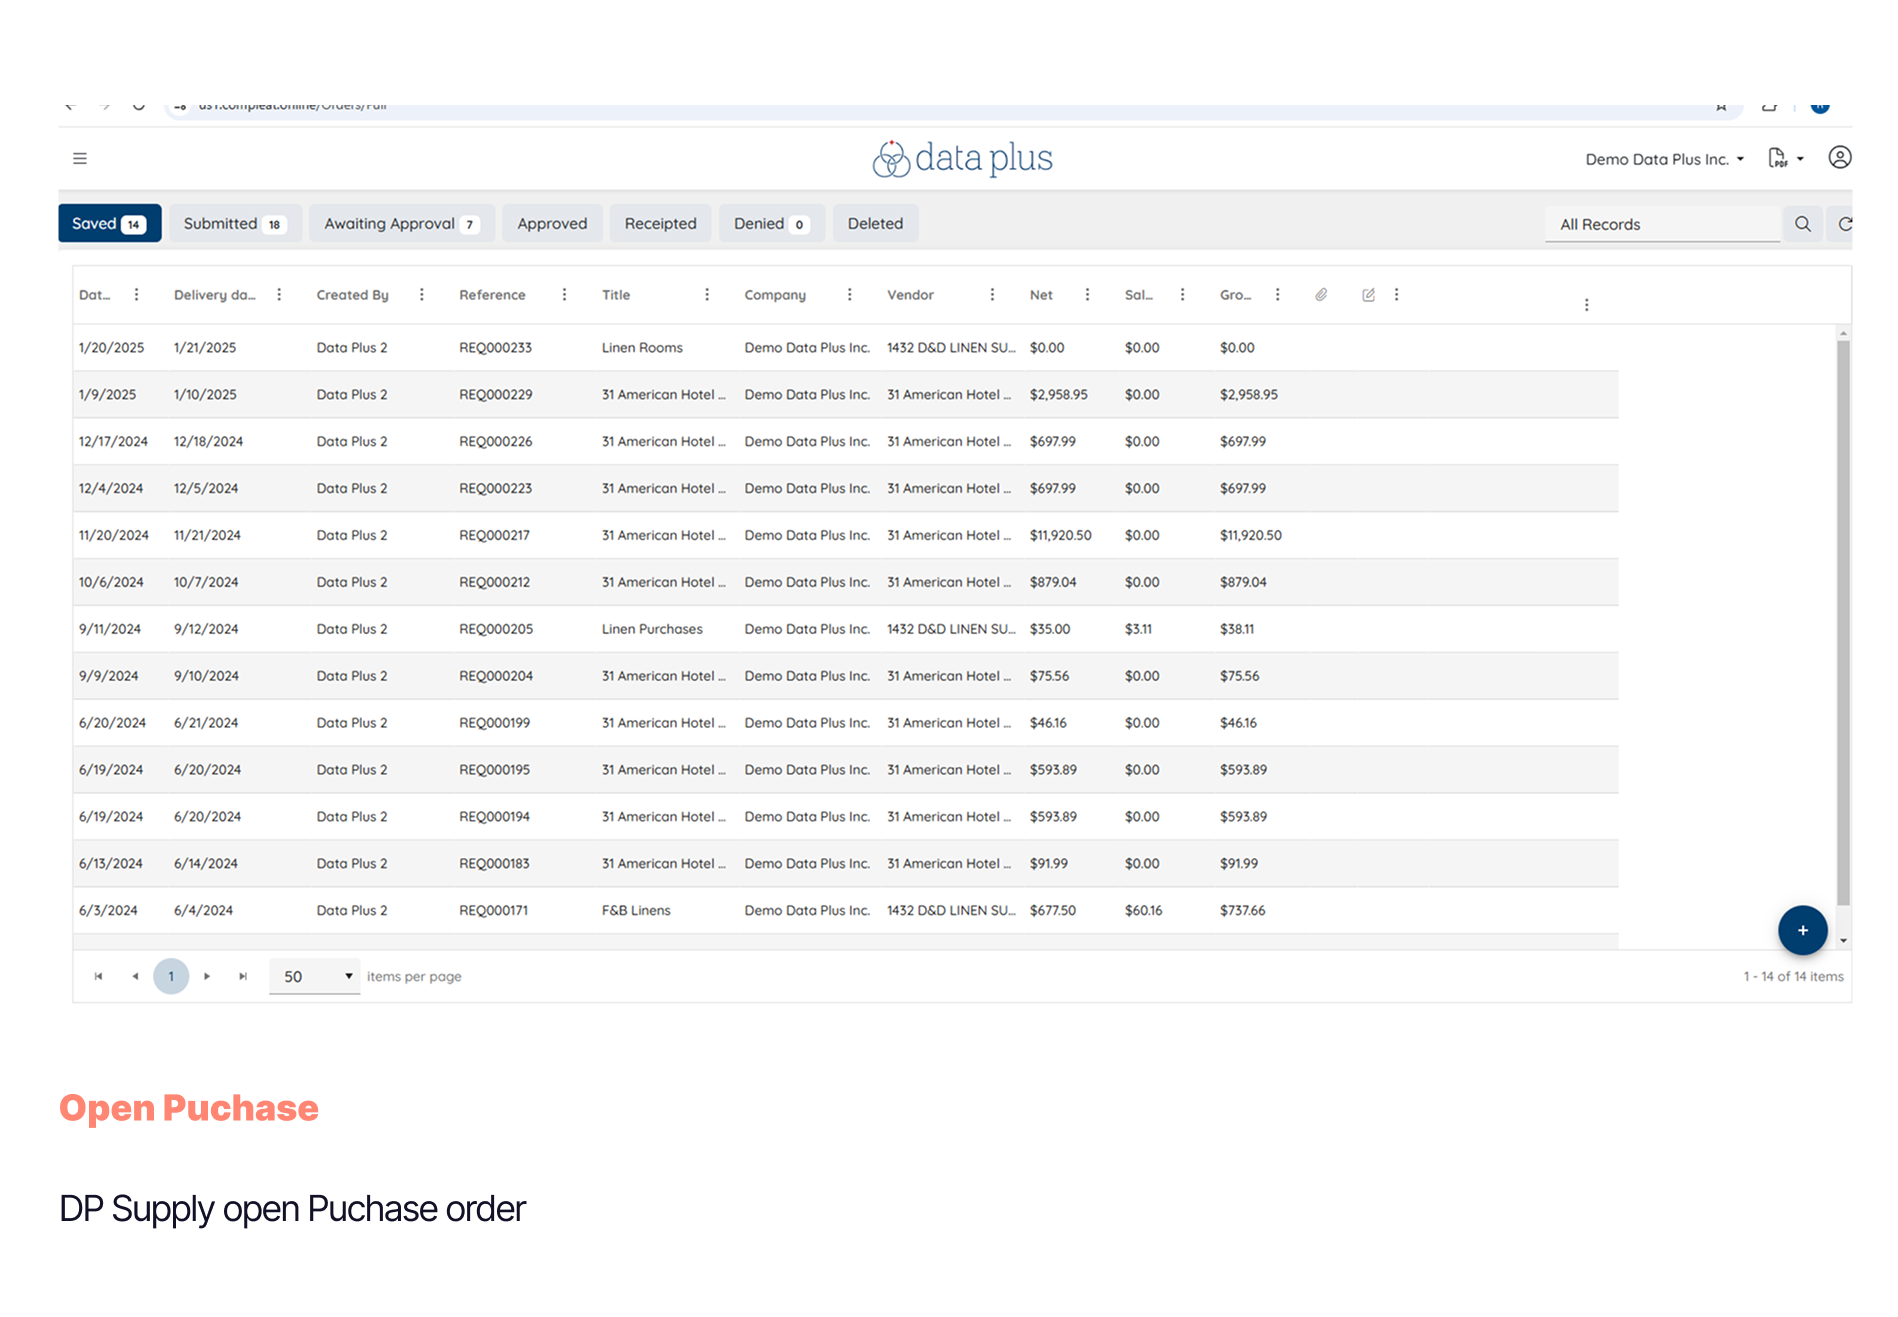
Task: Select page 1 in pagination
Action: (171, 976)
